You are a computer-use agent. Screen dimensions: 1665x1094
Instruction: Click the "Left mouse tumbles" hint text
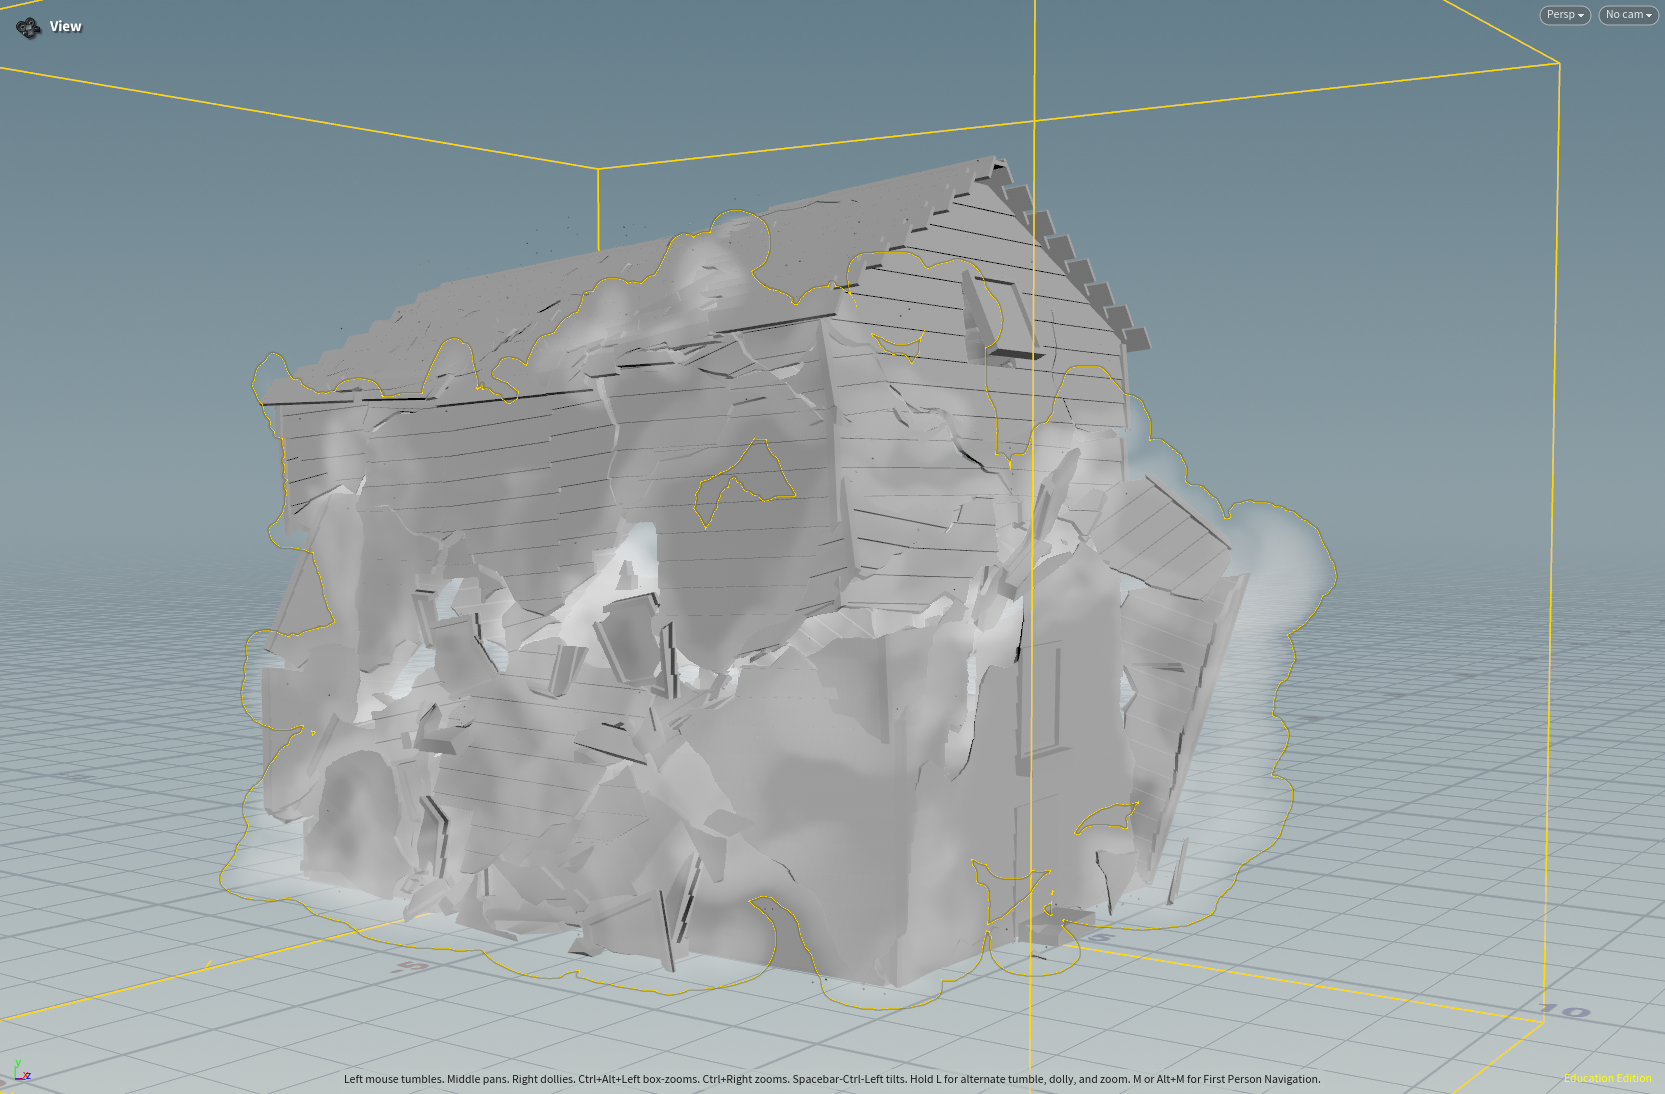point(392,1079)
